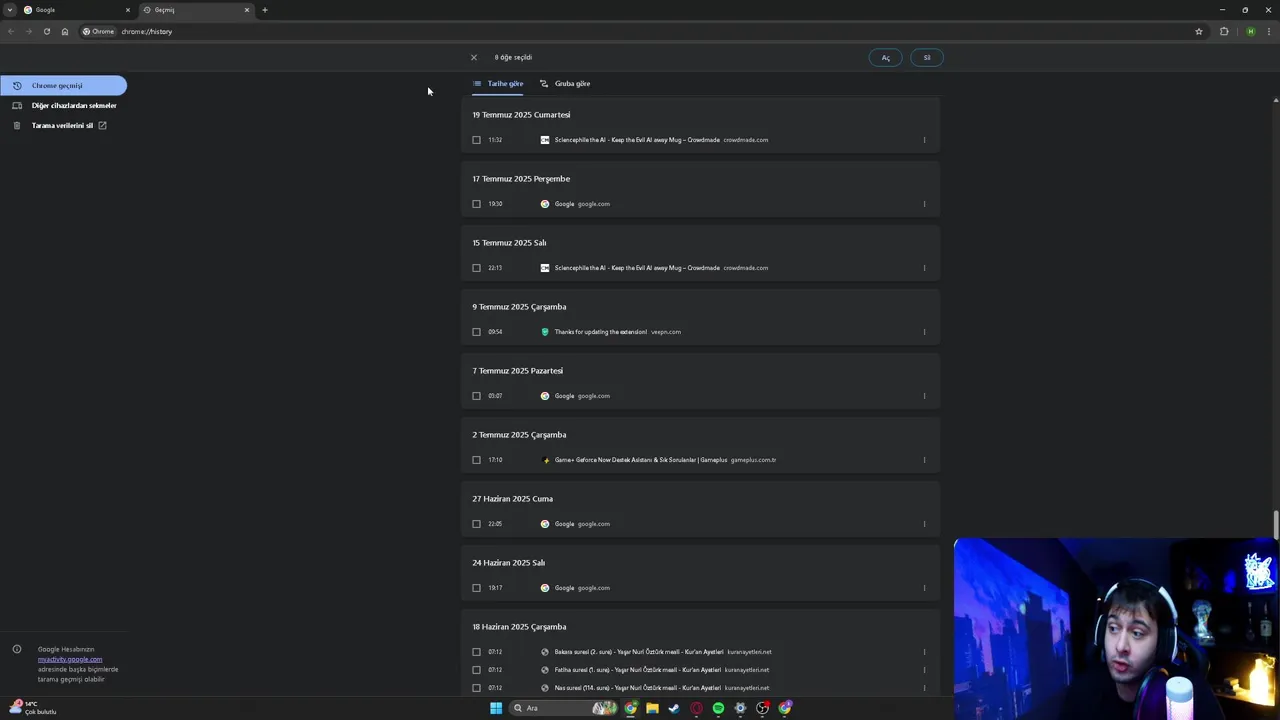Tick the 19:30 Google entry checkbox
The width and height of the screenshot is (1280, 720).
476,204
